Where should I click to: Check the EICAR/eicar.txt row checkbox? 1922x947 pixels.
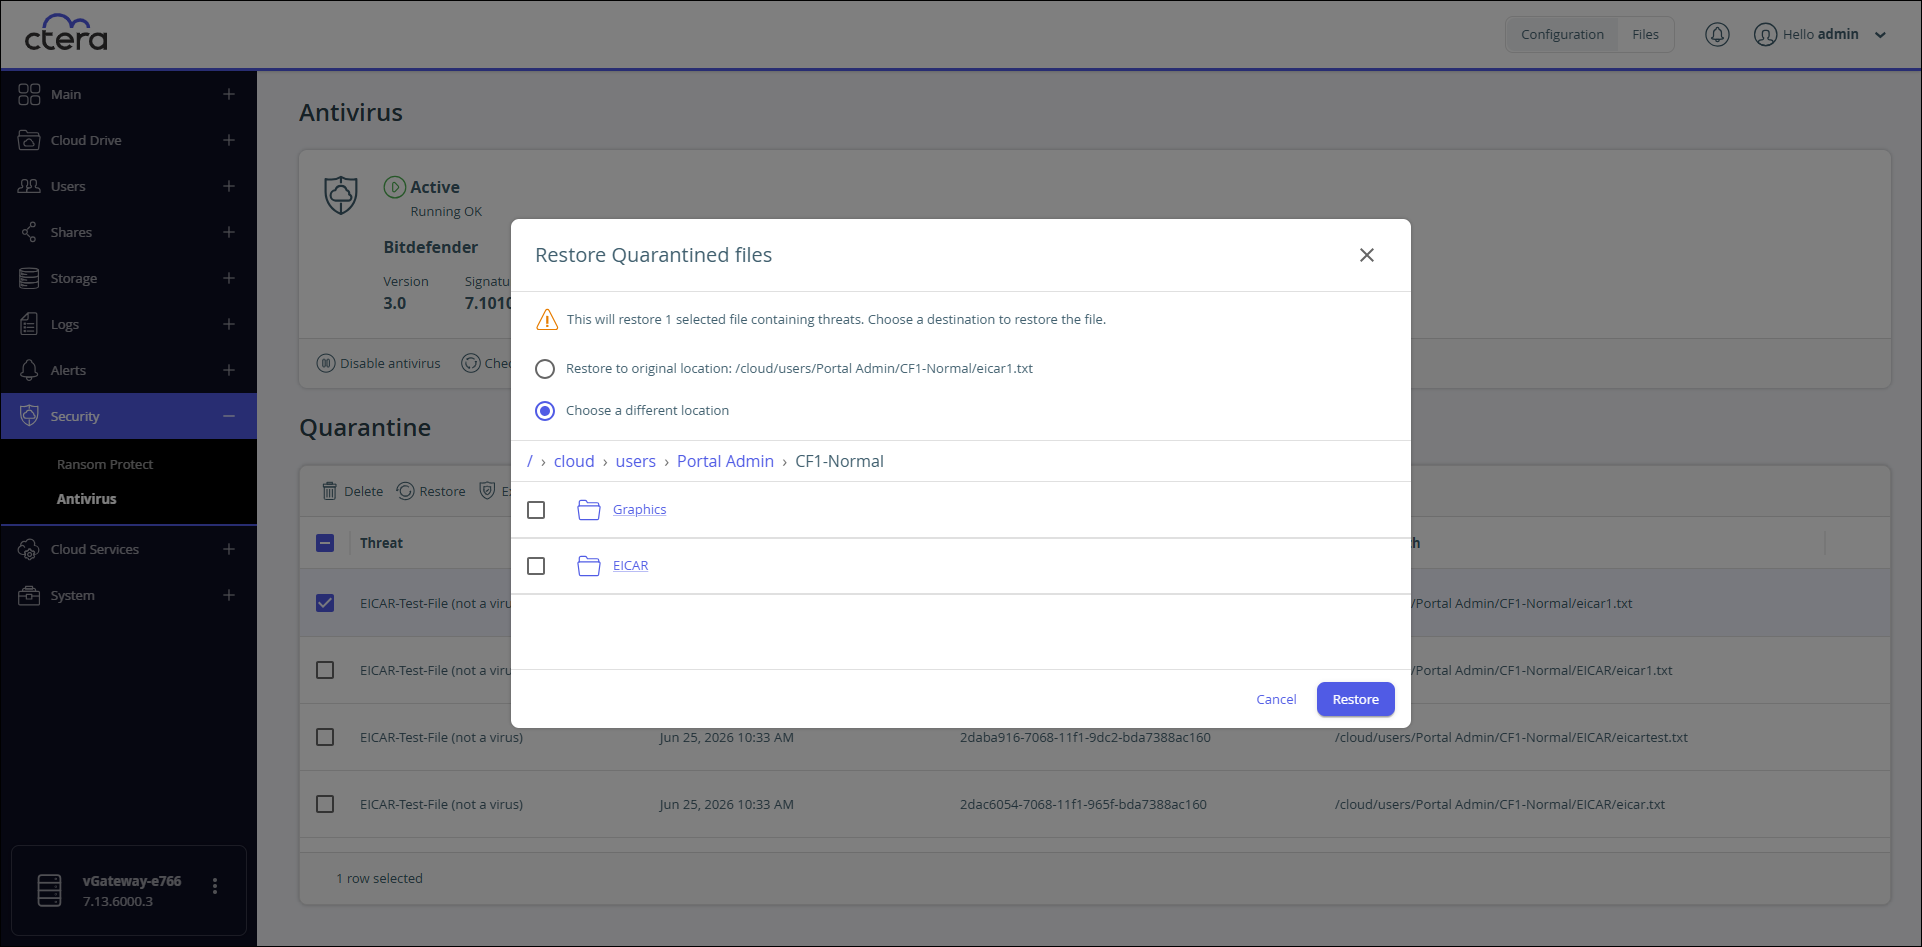pos(325,804)
